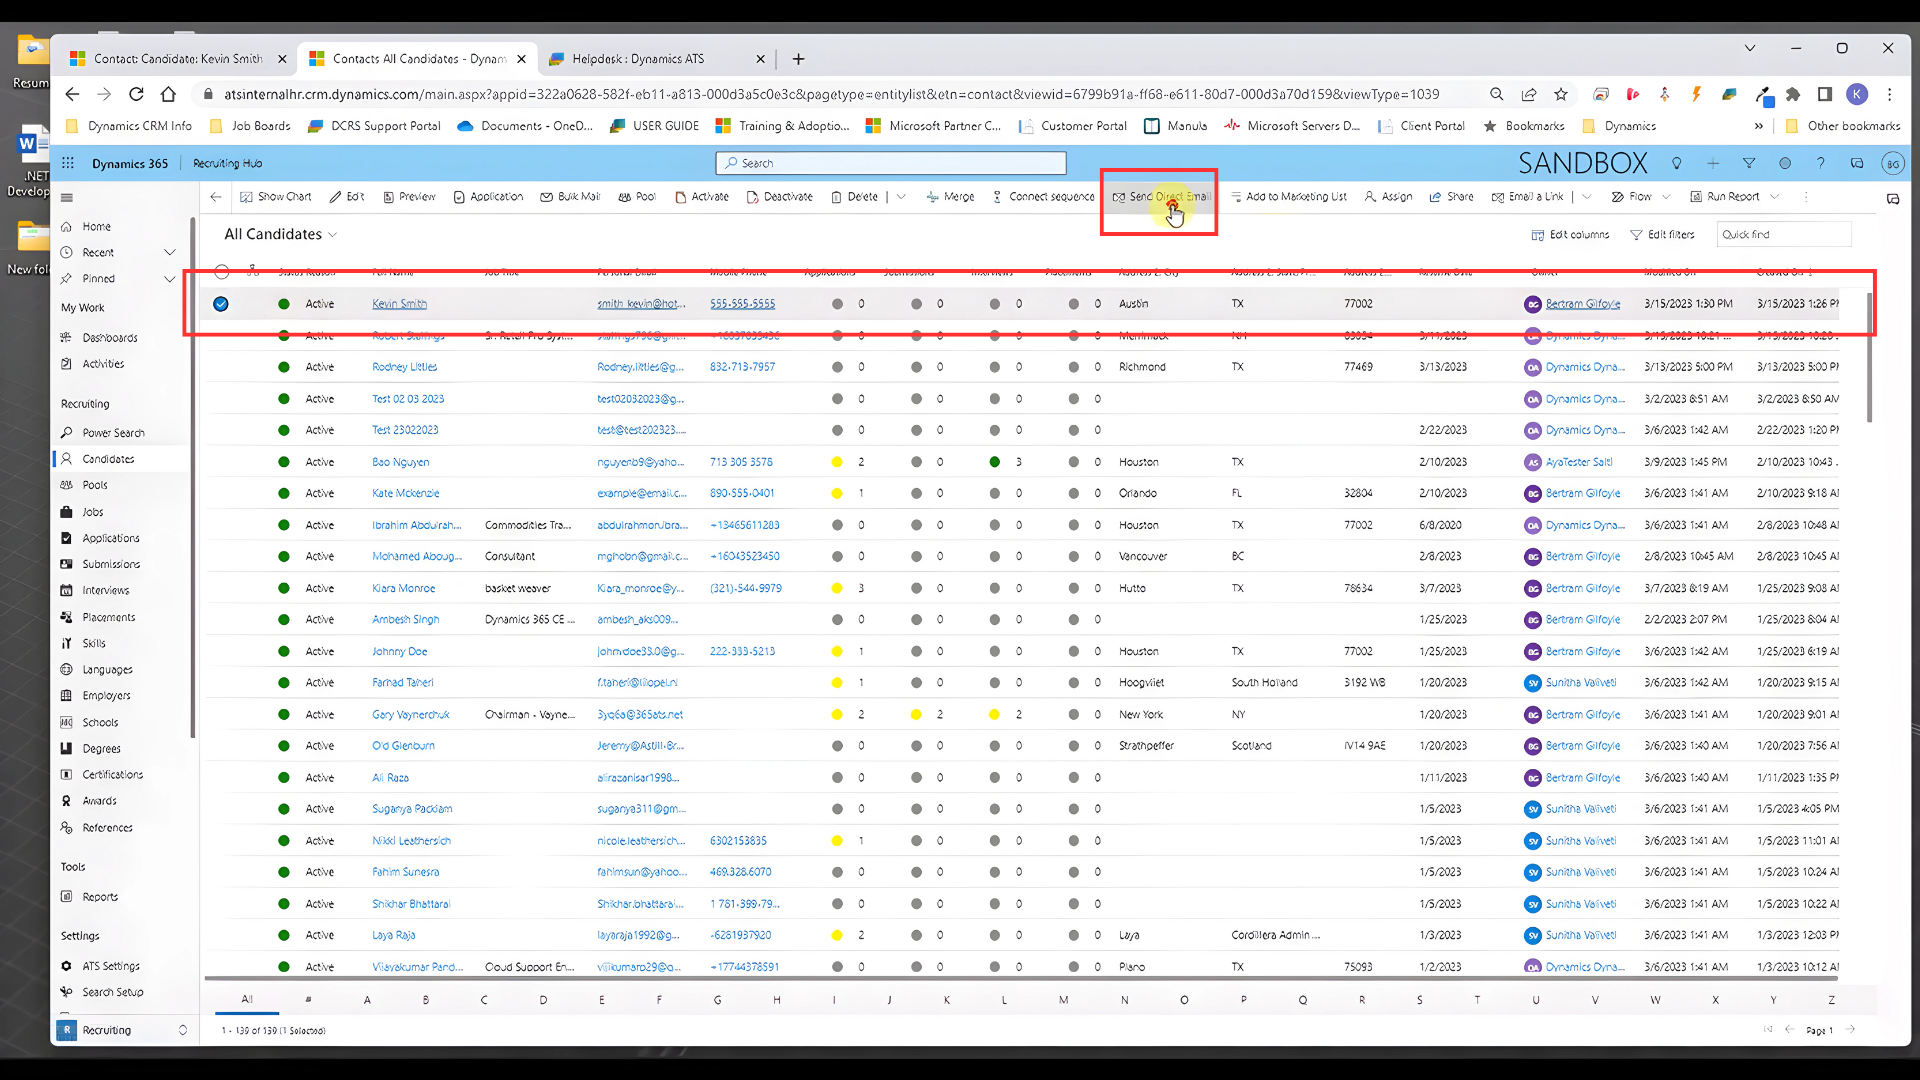Switch to the Helpdesk Dynamics ATS tab
Screen dimensions: 1920x1080
[656, 59]
